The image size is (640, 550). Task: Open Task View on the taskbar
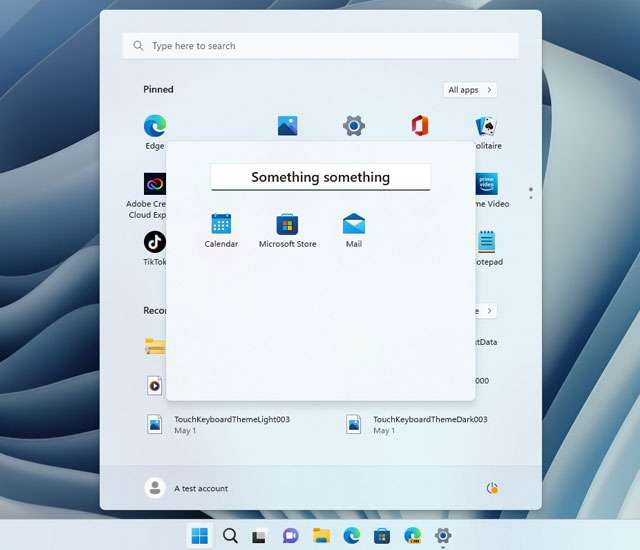tap(260, 536)
